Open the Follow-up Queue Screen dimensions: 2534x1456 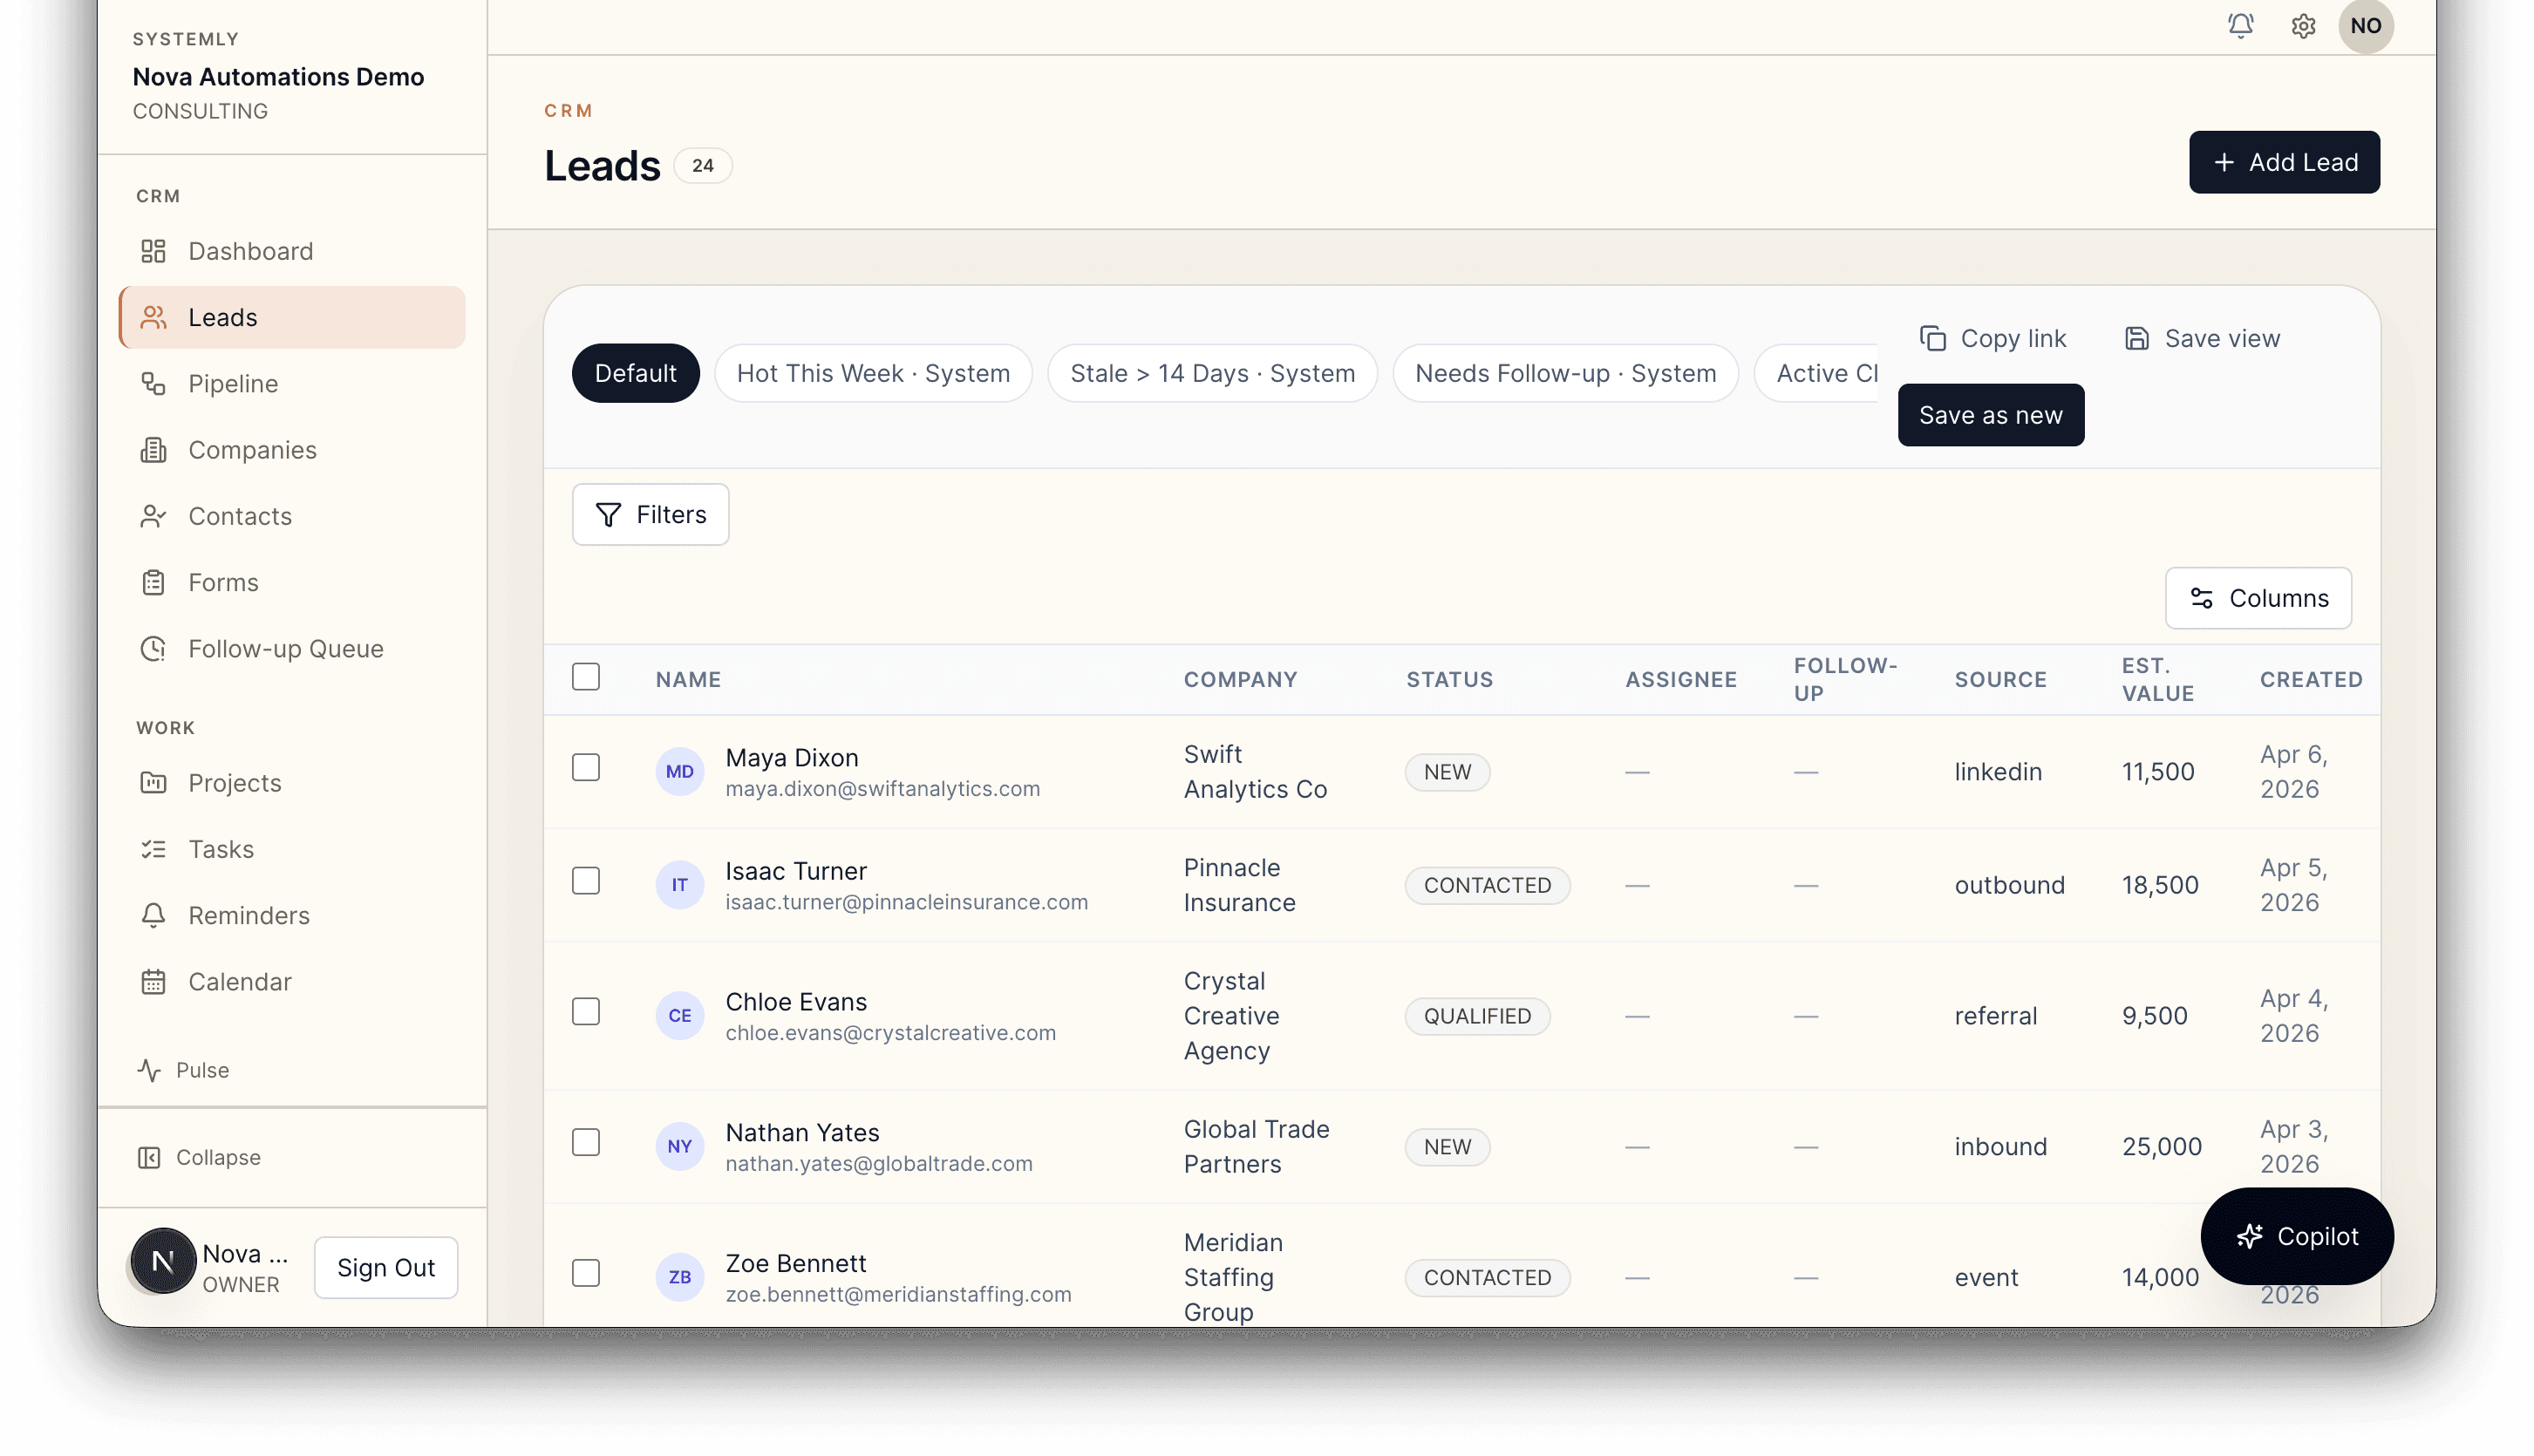coord(285,648)
